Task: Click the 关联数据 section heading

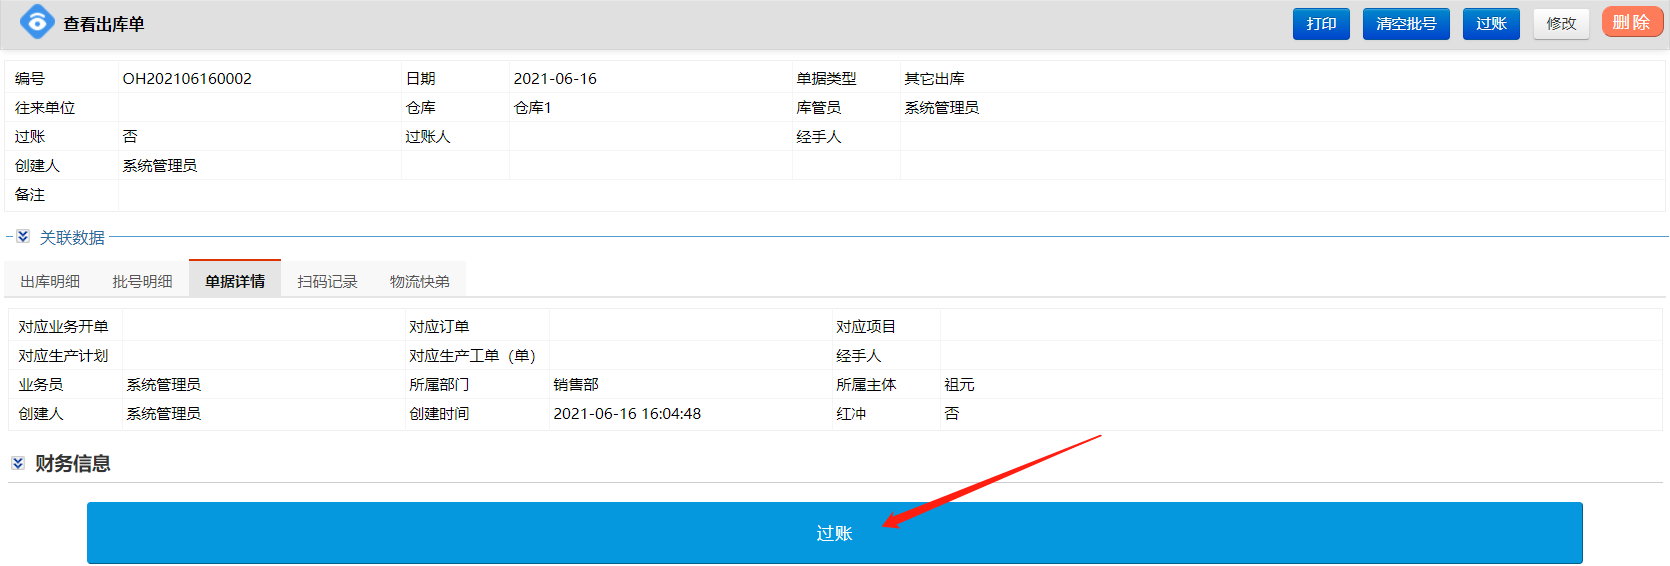Action: [x=72, y=237]
